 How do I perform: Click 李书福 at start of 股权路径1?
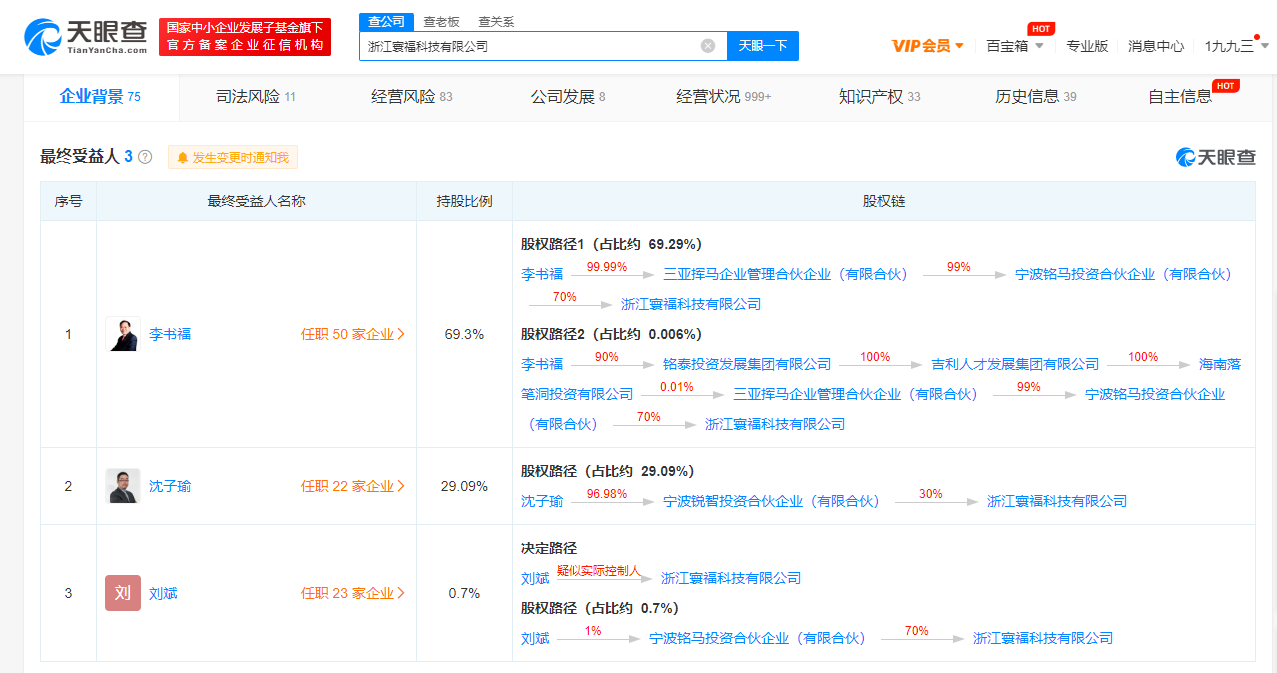pos(542,274)
